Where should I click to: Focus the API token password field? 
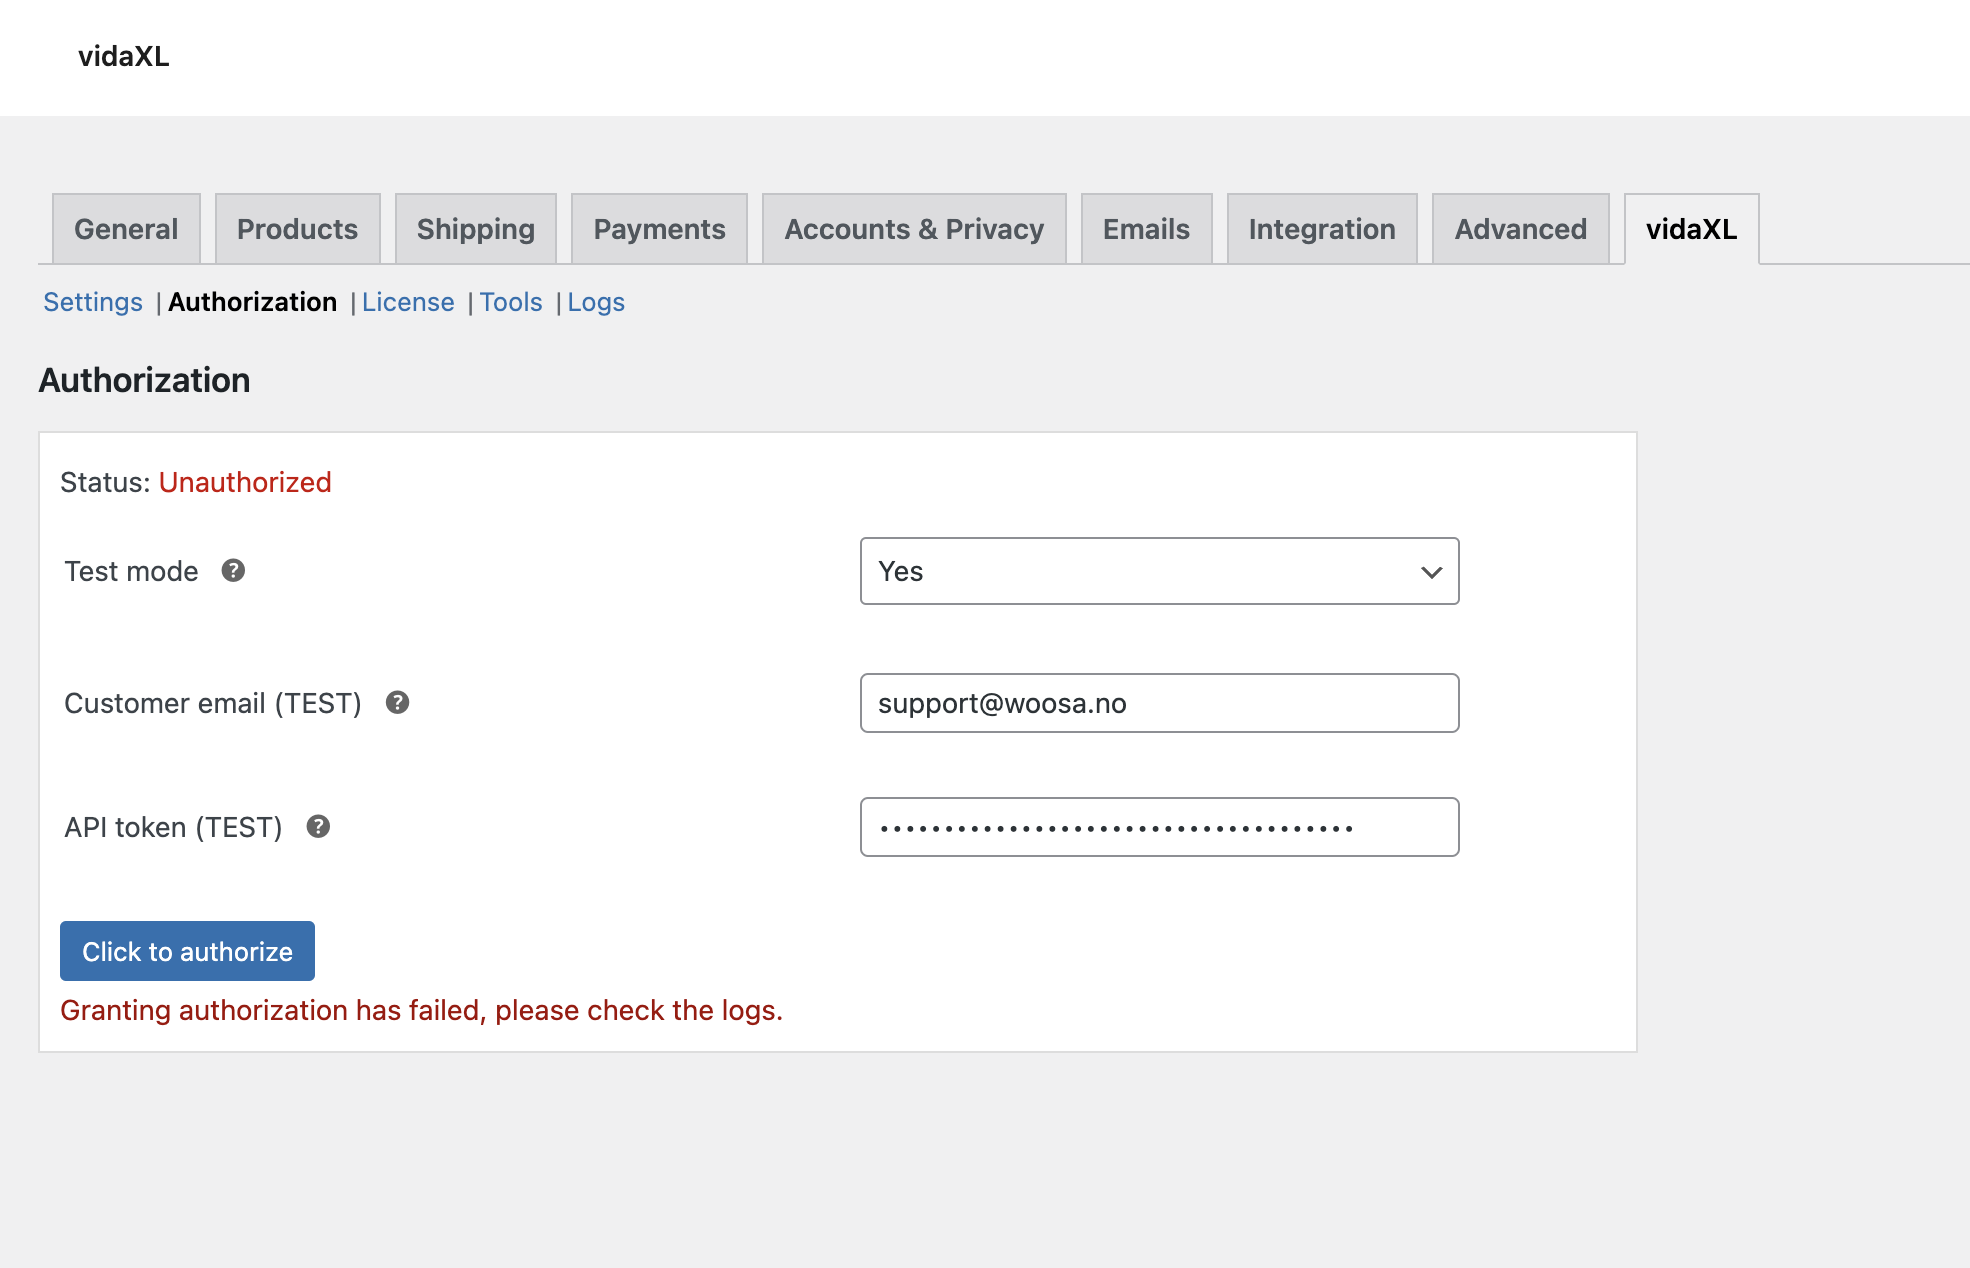tap(1158, 827)
